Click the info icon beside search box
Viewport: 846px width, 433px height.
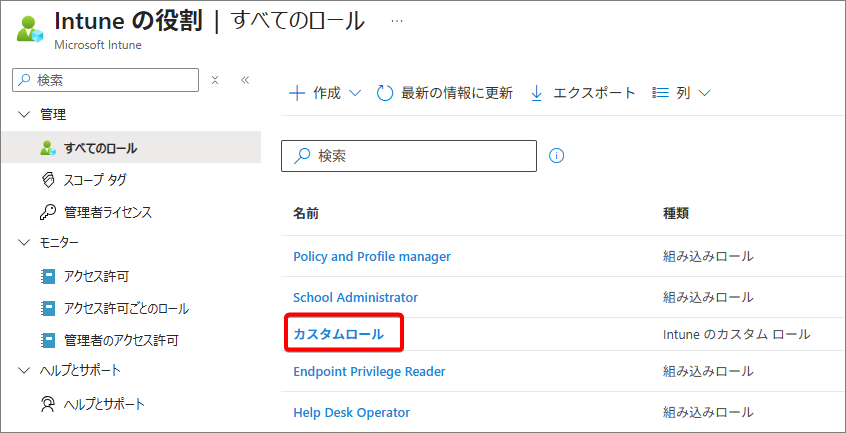click(x=557, y=156)
